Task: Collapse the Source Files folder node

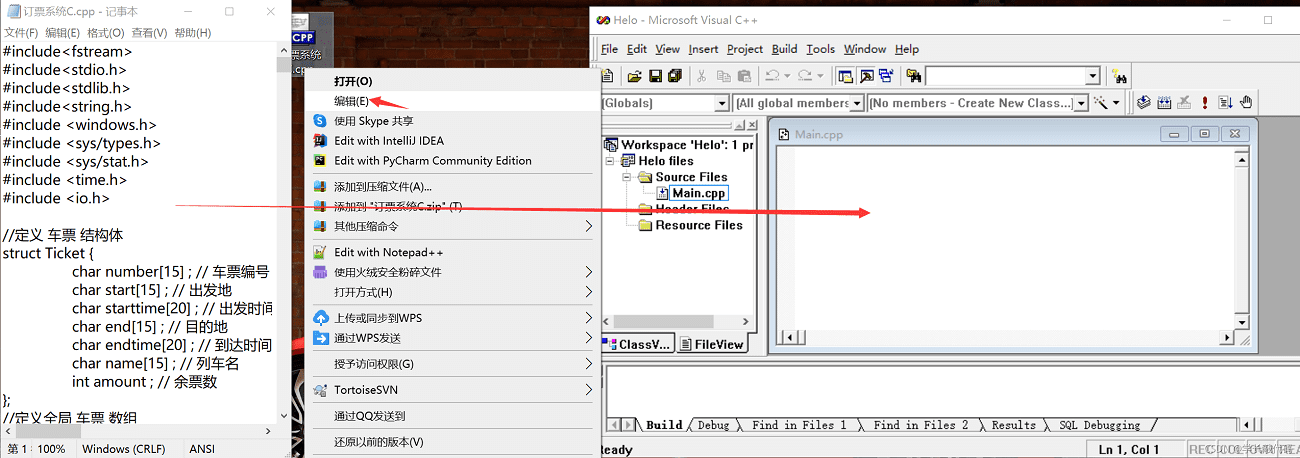Action: tap(627, 177)
